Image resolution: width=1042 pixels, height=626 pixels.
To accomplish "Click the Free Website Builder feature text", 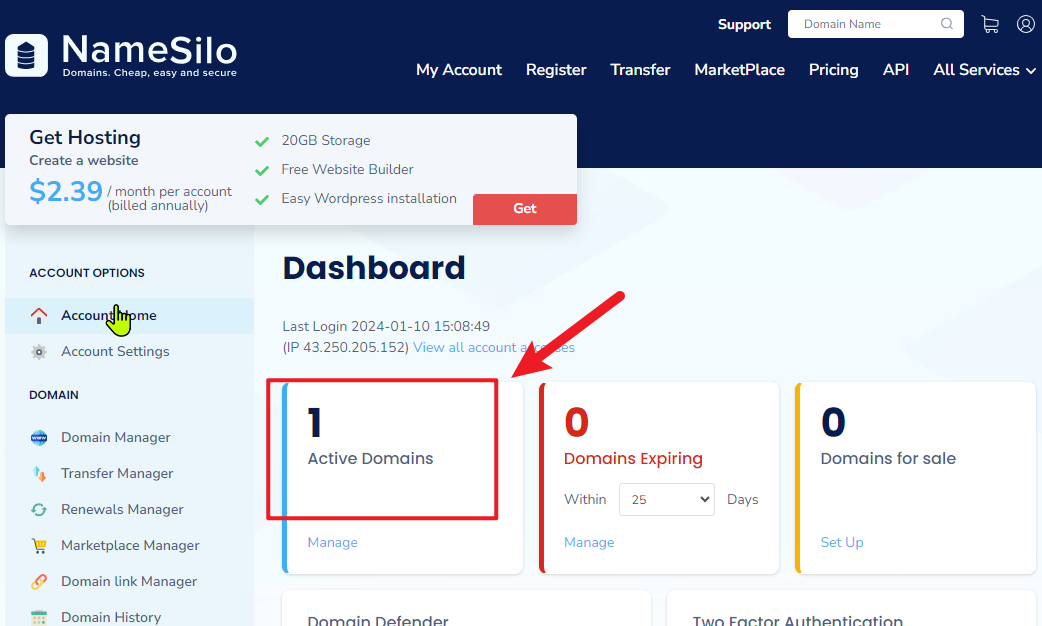I will coord(347,169).
